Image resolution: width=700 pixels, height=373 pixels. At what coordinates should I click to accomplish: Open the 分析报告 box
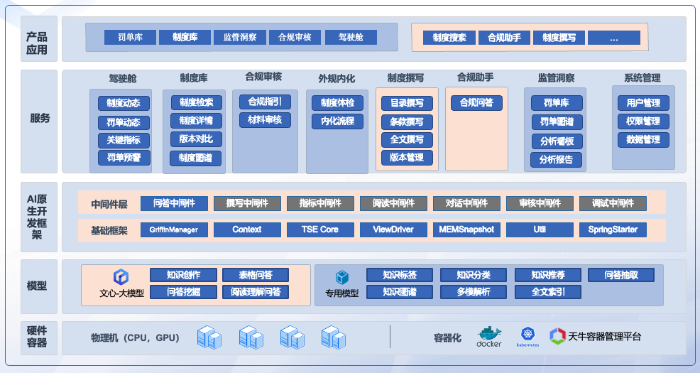[x=556, y=160]
